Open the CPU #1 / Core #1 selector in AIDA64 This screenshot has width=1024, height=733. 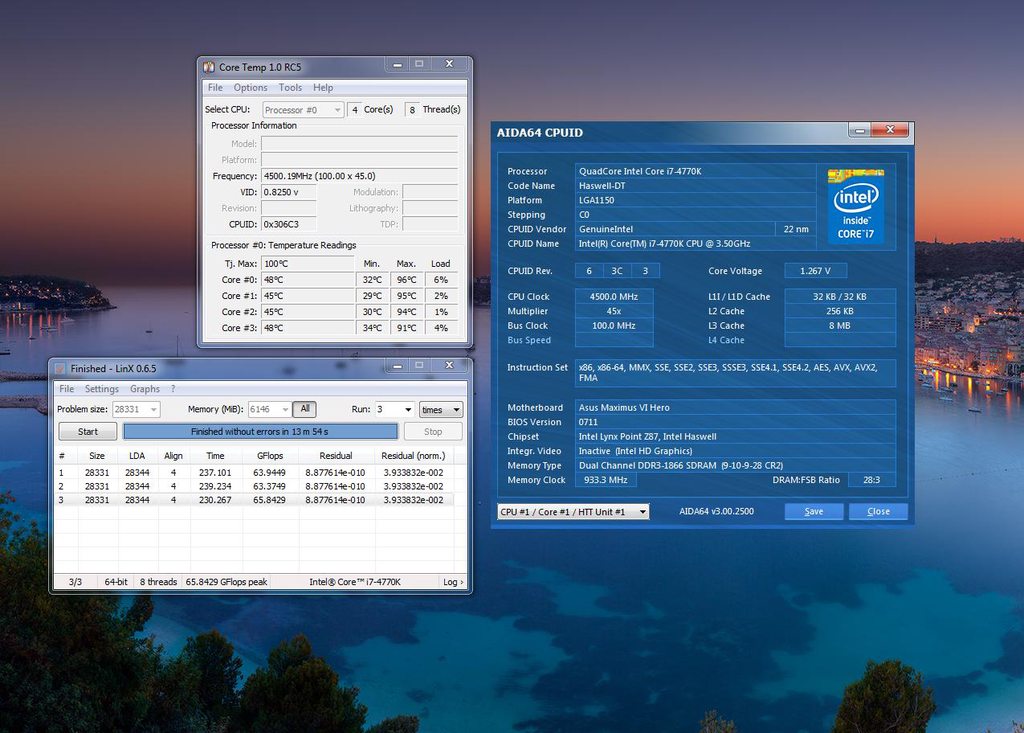click(x=573, y=512)
